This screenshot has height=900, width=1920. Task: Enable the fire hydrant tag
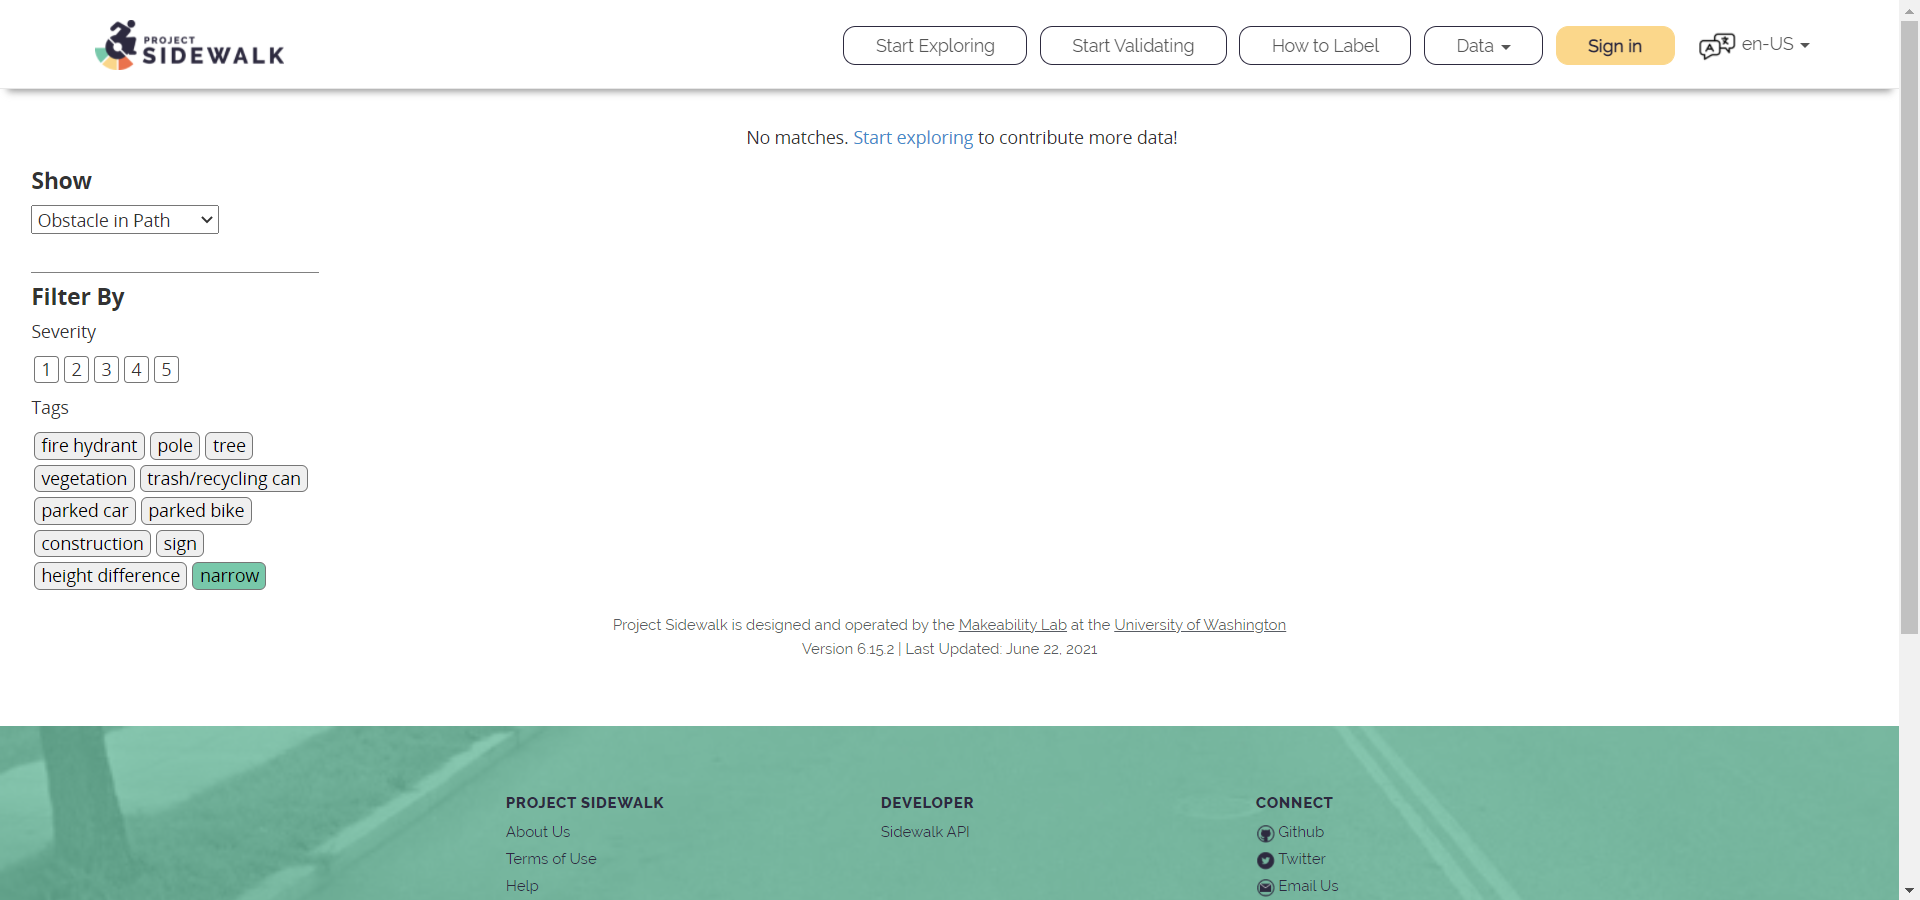(89, 446)
